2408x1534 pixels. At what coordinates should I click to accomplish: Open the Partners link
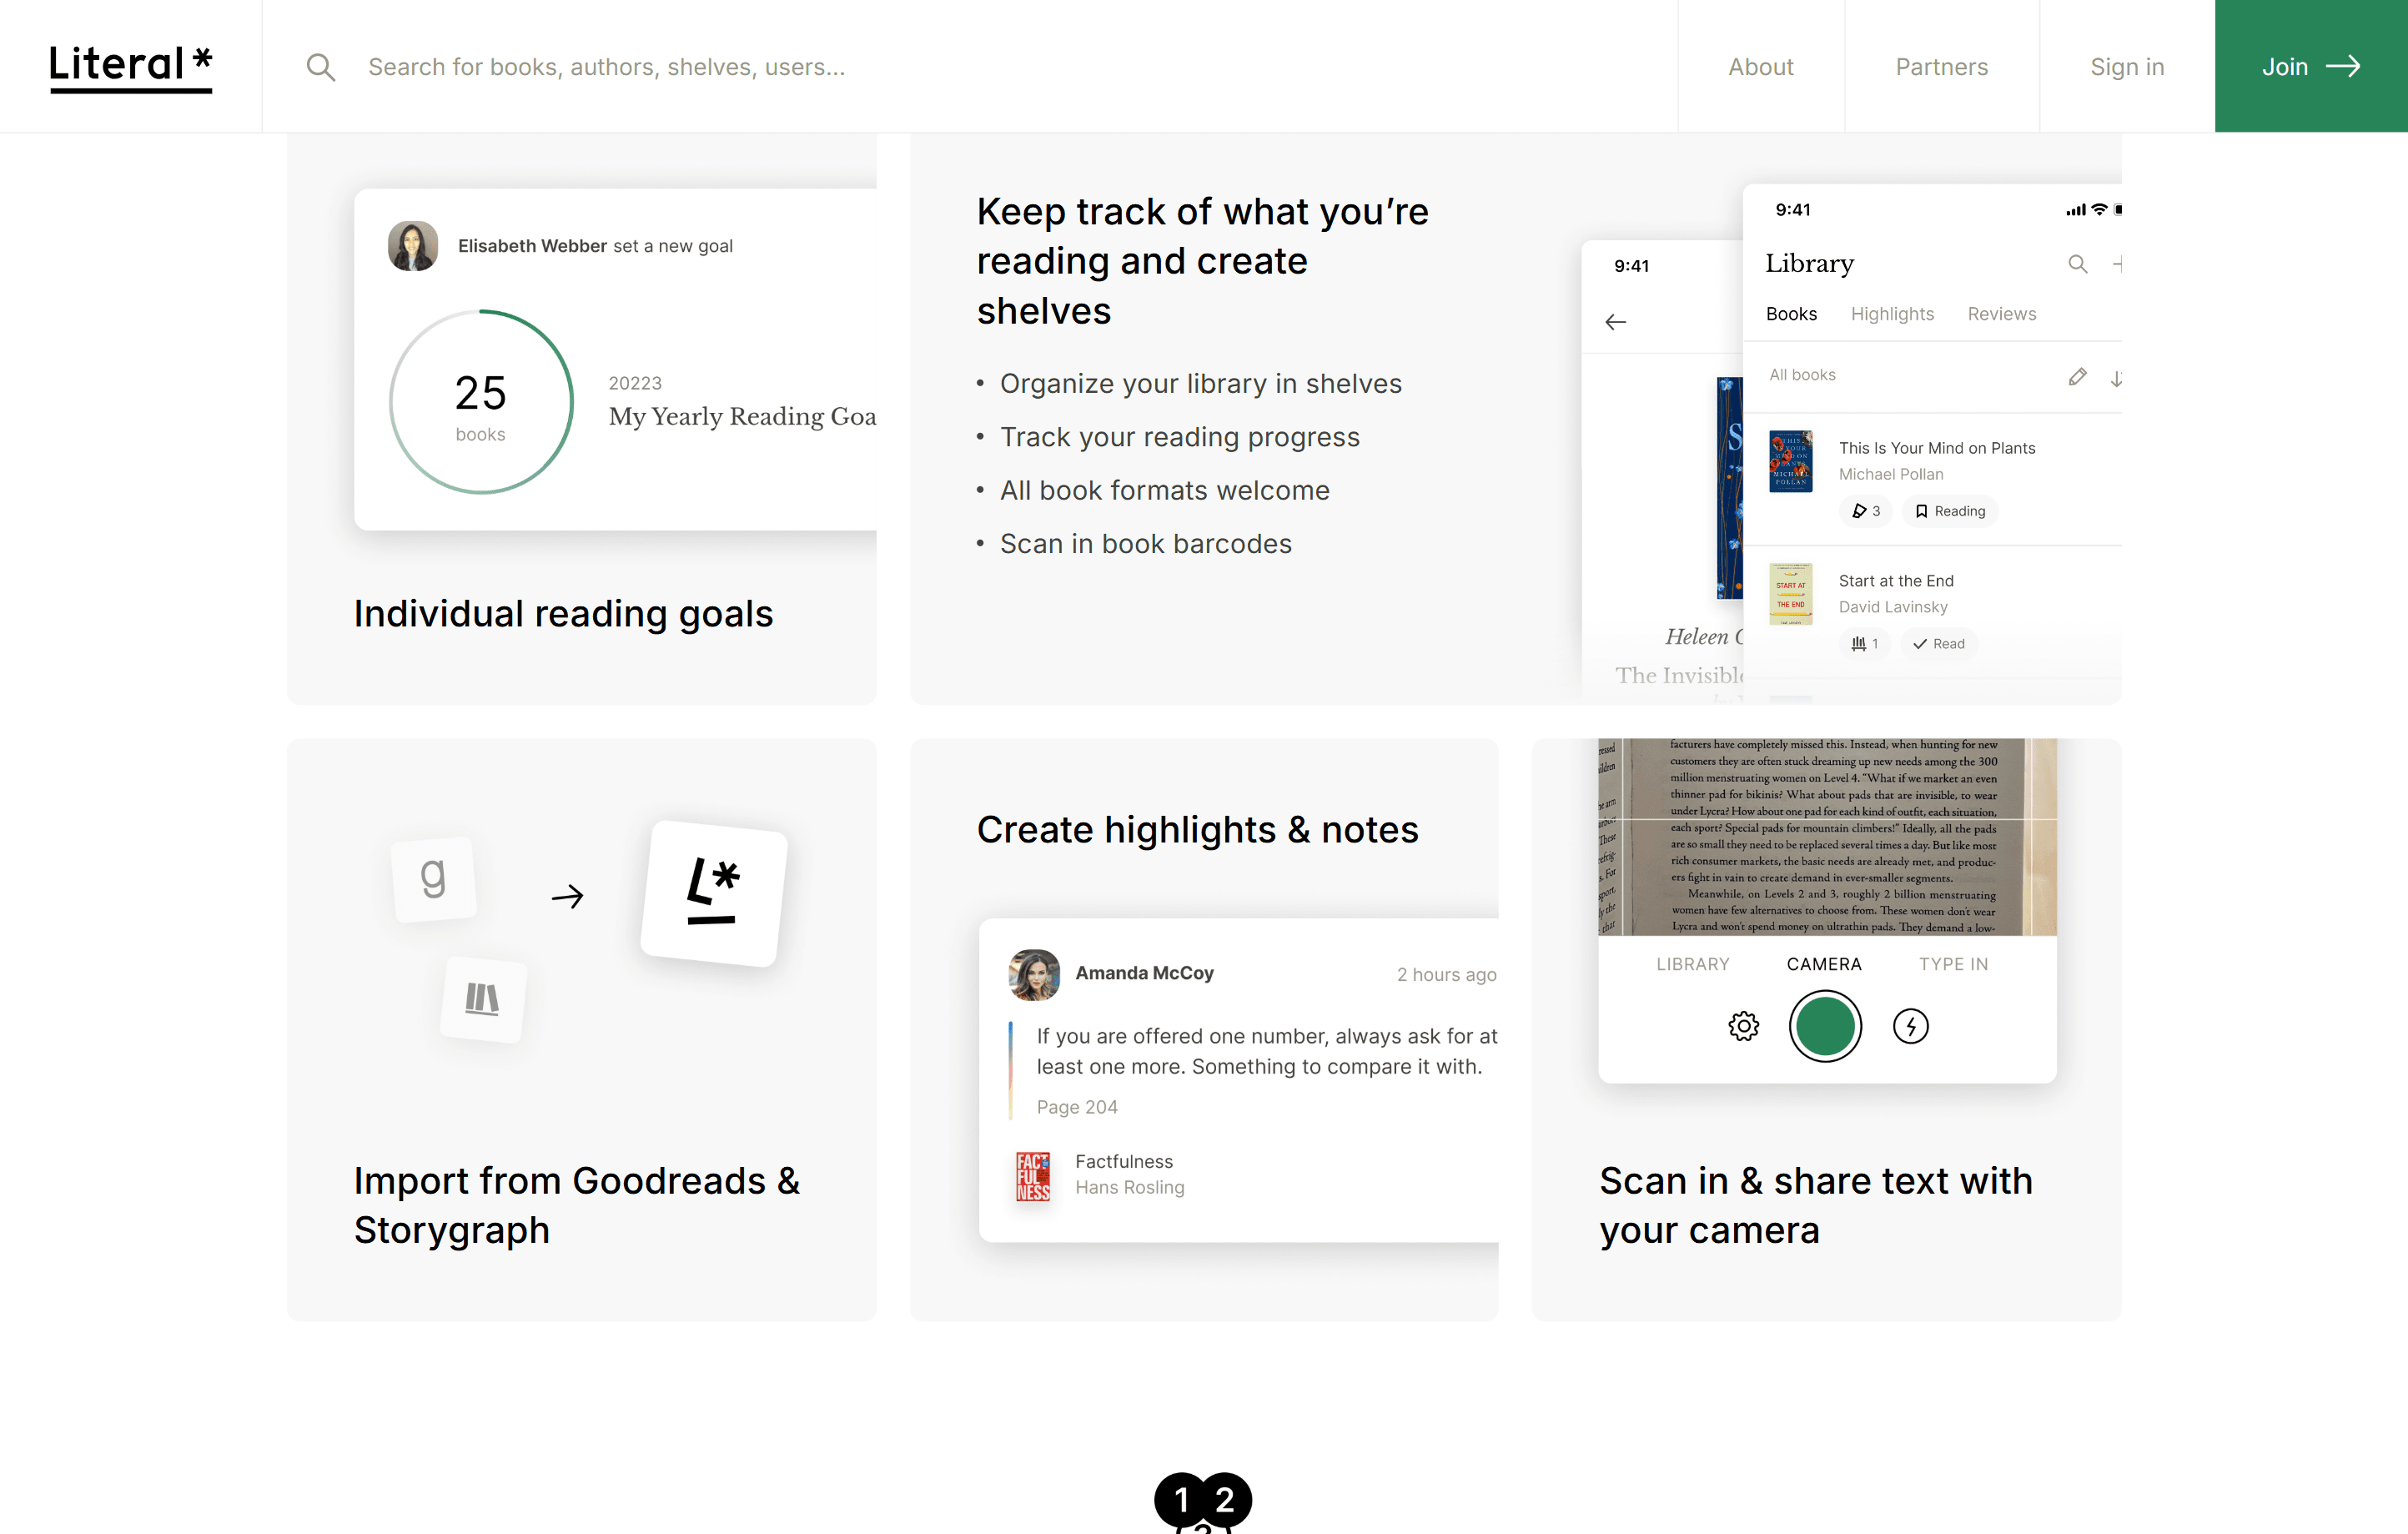pos(1941,67)
